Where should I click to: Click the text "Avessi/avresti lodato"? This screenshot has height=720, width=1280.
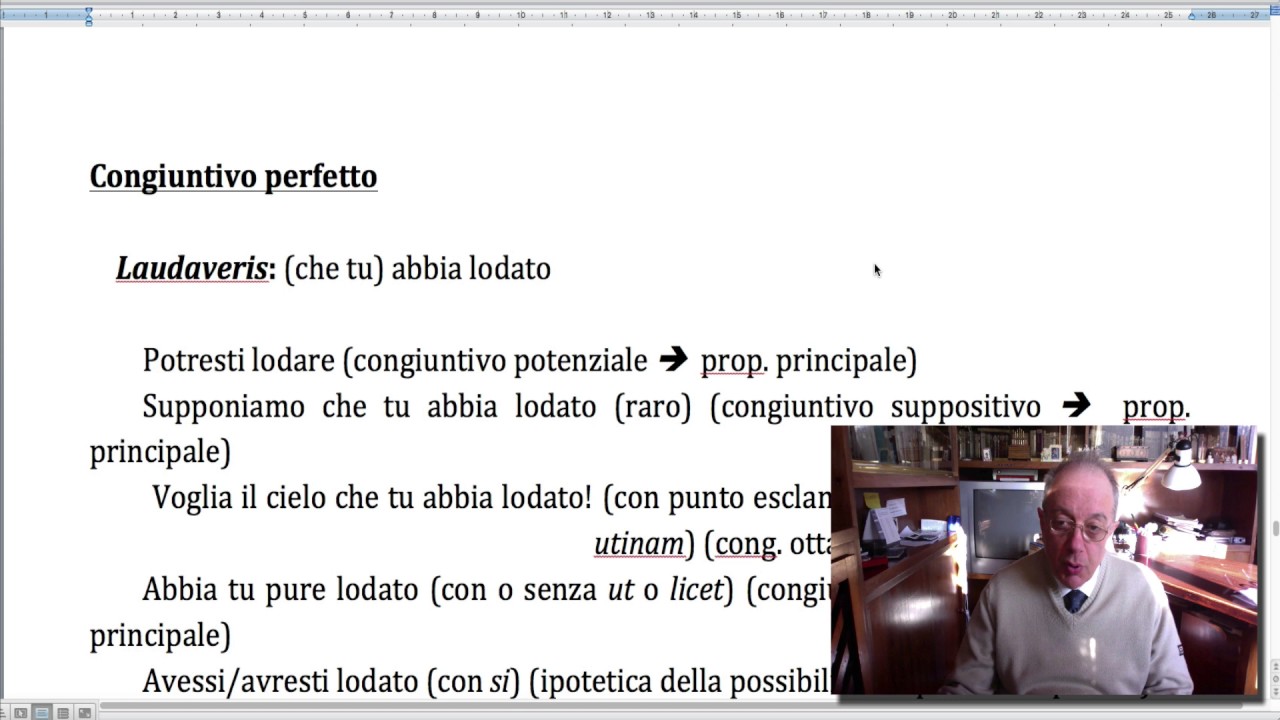(x=280, y=681)
